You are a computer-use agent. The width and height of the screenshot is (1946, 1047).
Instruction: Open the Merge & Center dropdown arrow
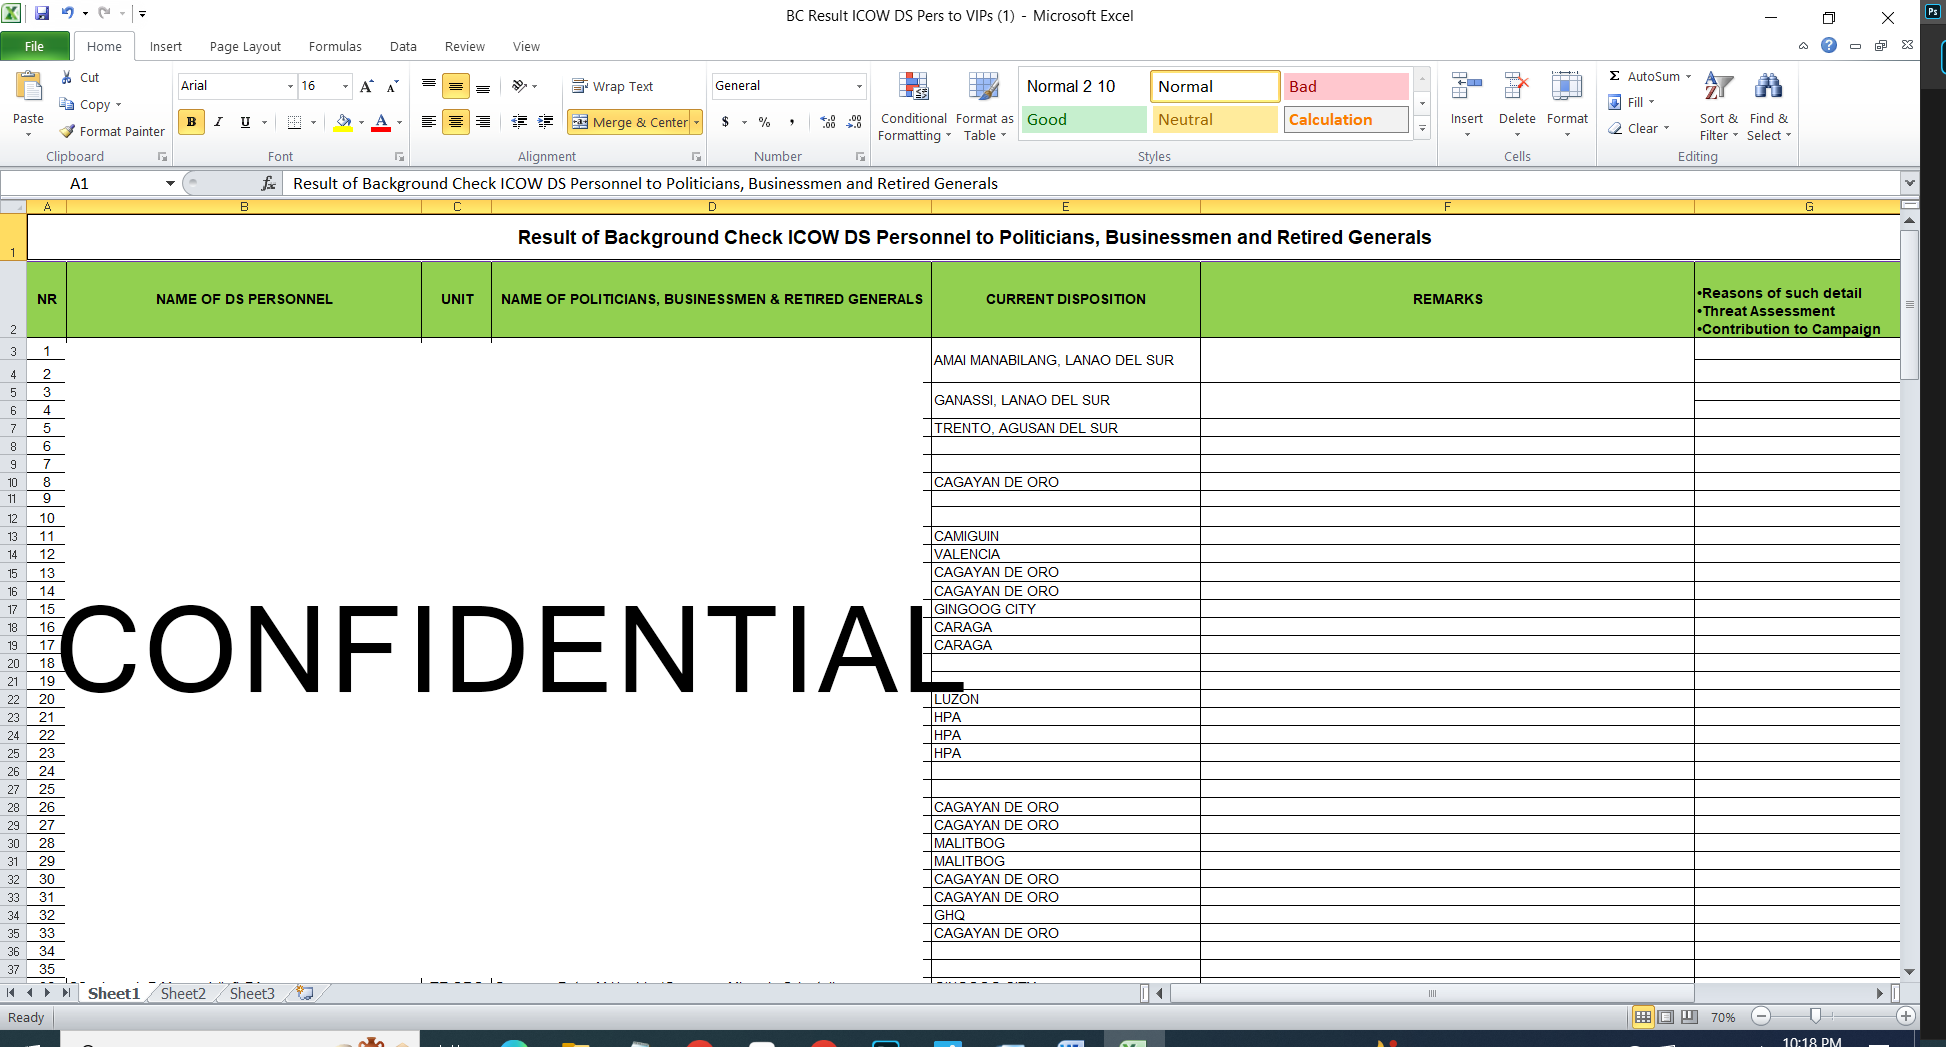tap(697, 122)
